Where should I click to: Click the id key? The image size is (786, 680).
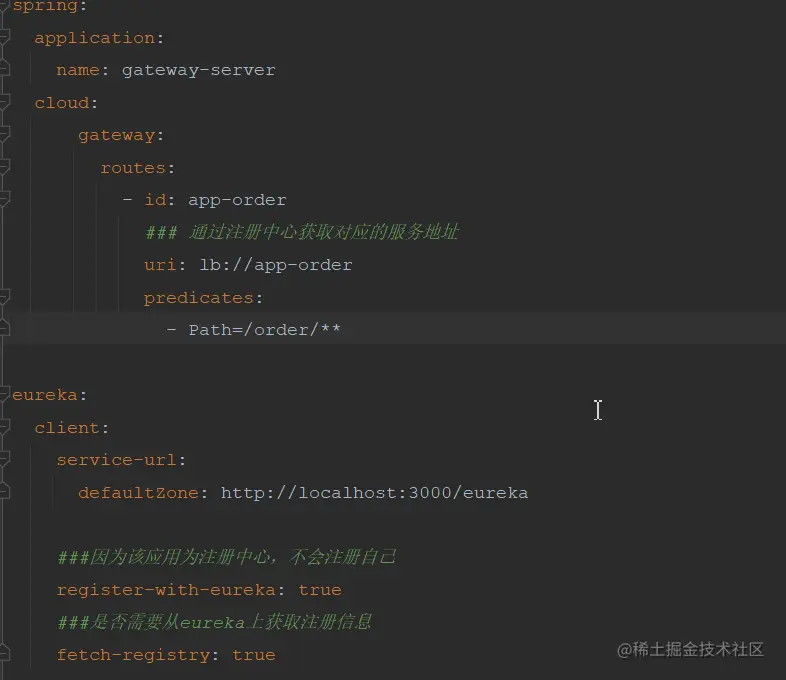tap(155, 199)
